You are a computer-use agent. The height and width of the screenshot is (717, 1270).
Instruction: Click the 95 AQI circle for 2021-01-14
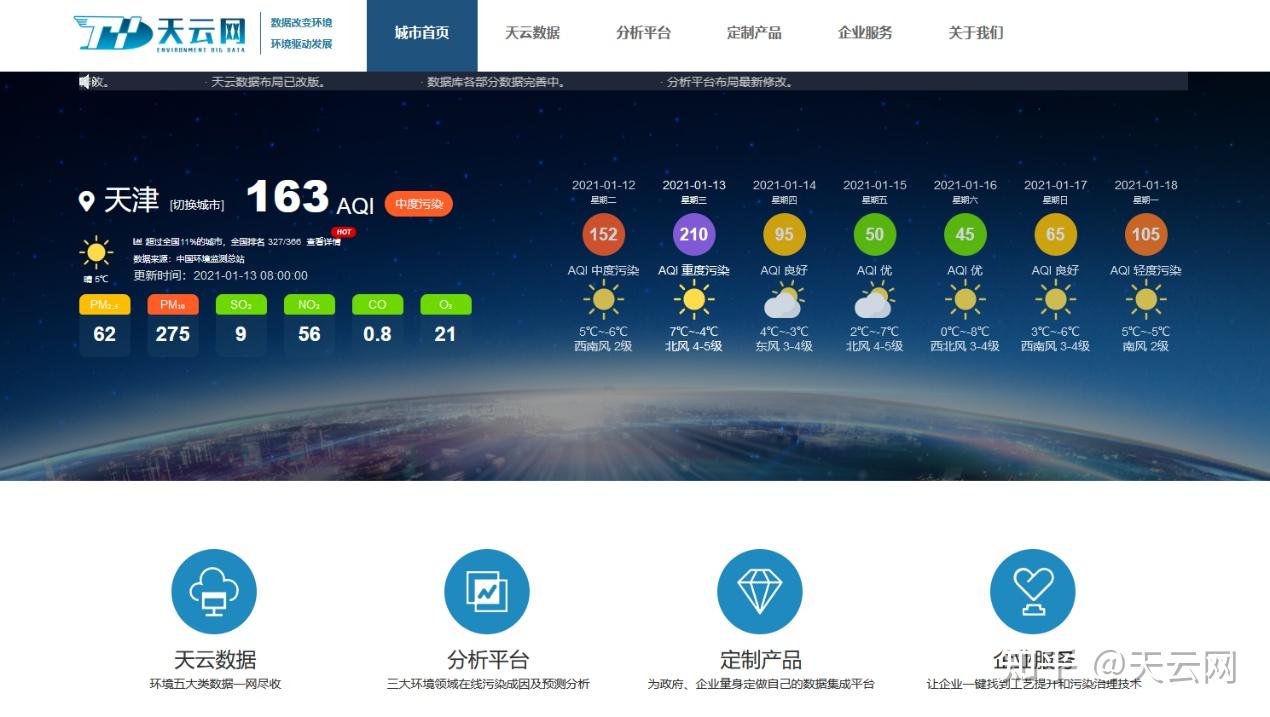tap(784, 235)
